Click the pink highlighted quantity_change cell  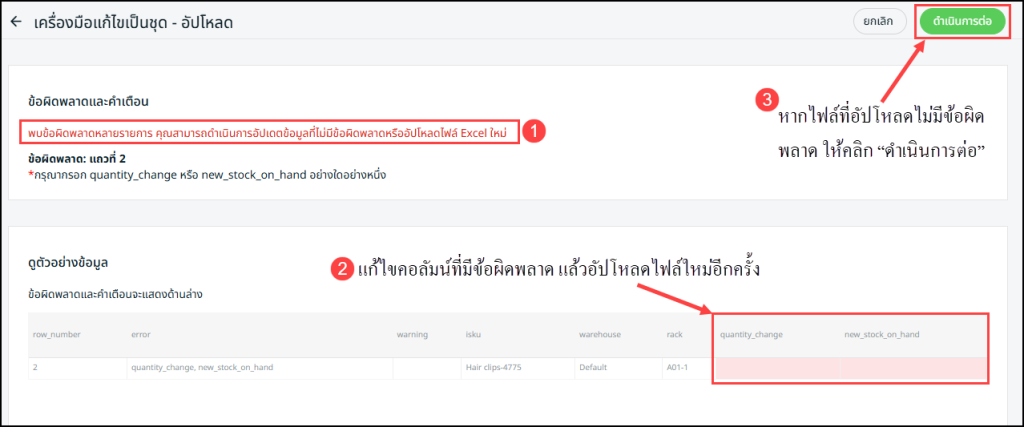point(777,368)
